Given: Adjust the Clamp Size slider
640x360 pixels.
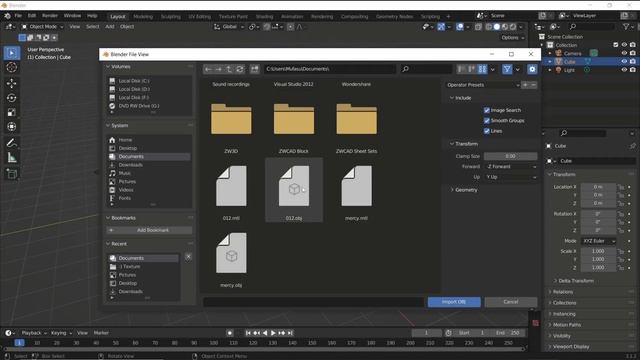Looking at the screenshot, I should pos(510,156).
